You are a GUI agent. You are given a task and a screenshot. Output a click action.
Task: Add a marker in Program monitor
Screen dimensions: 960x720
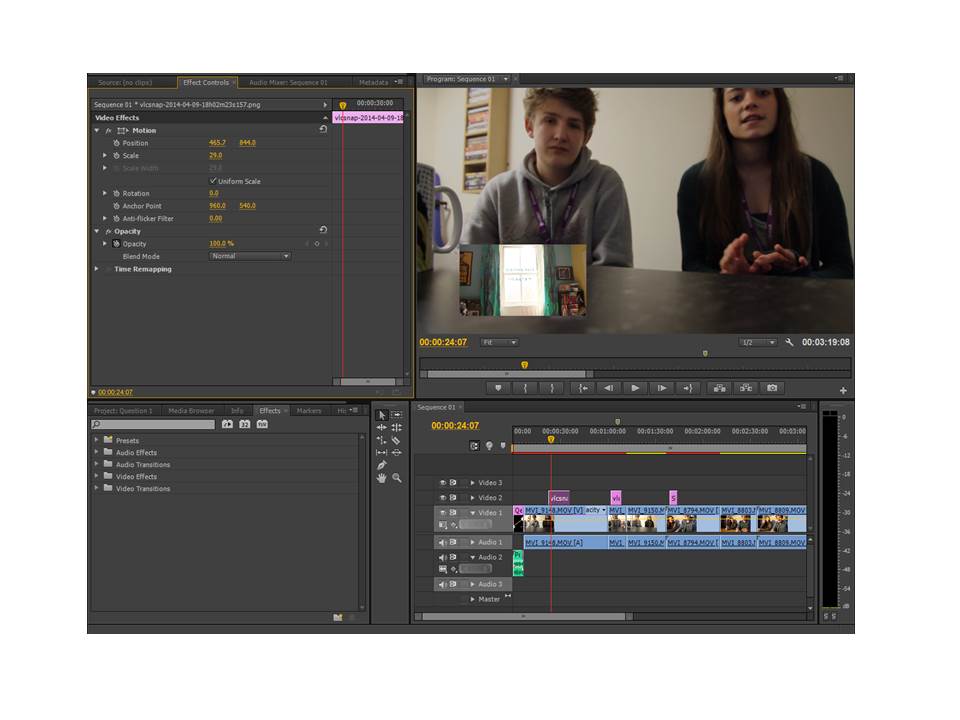pos(498,388)
